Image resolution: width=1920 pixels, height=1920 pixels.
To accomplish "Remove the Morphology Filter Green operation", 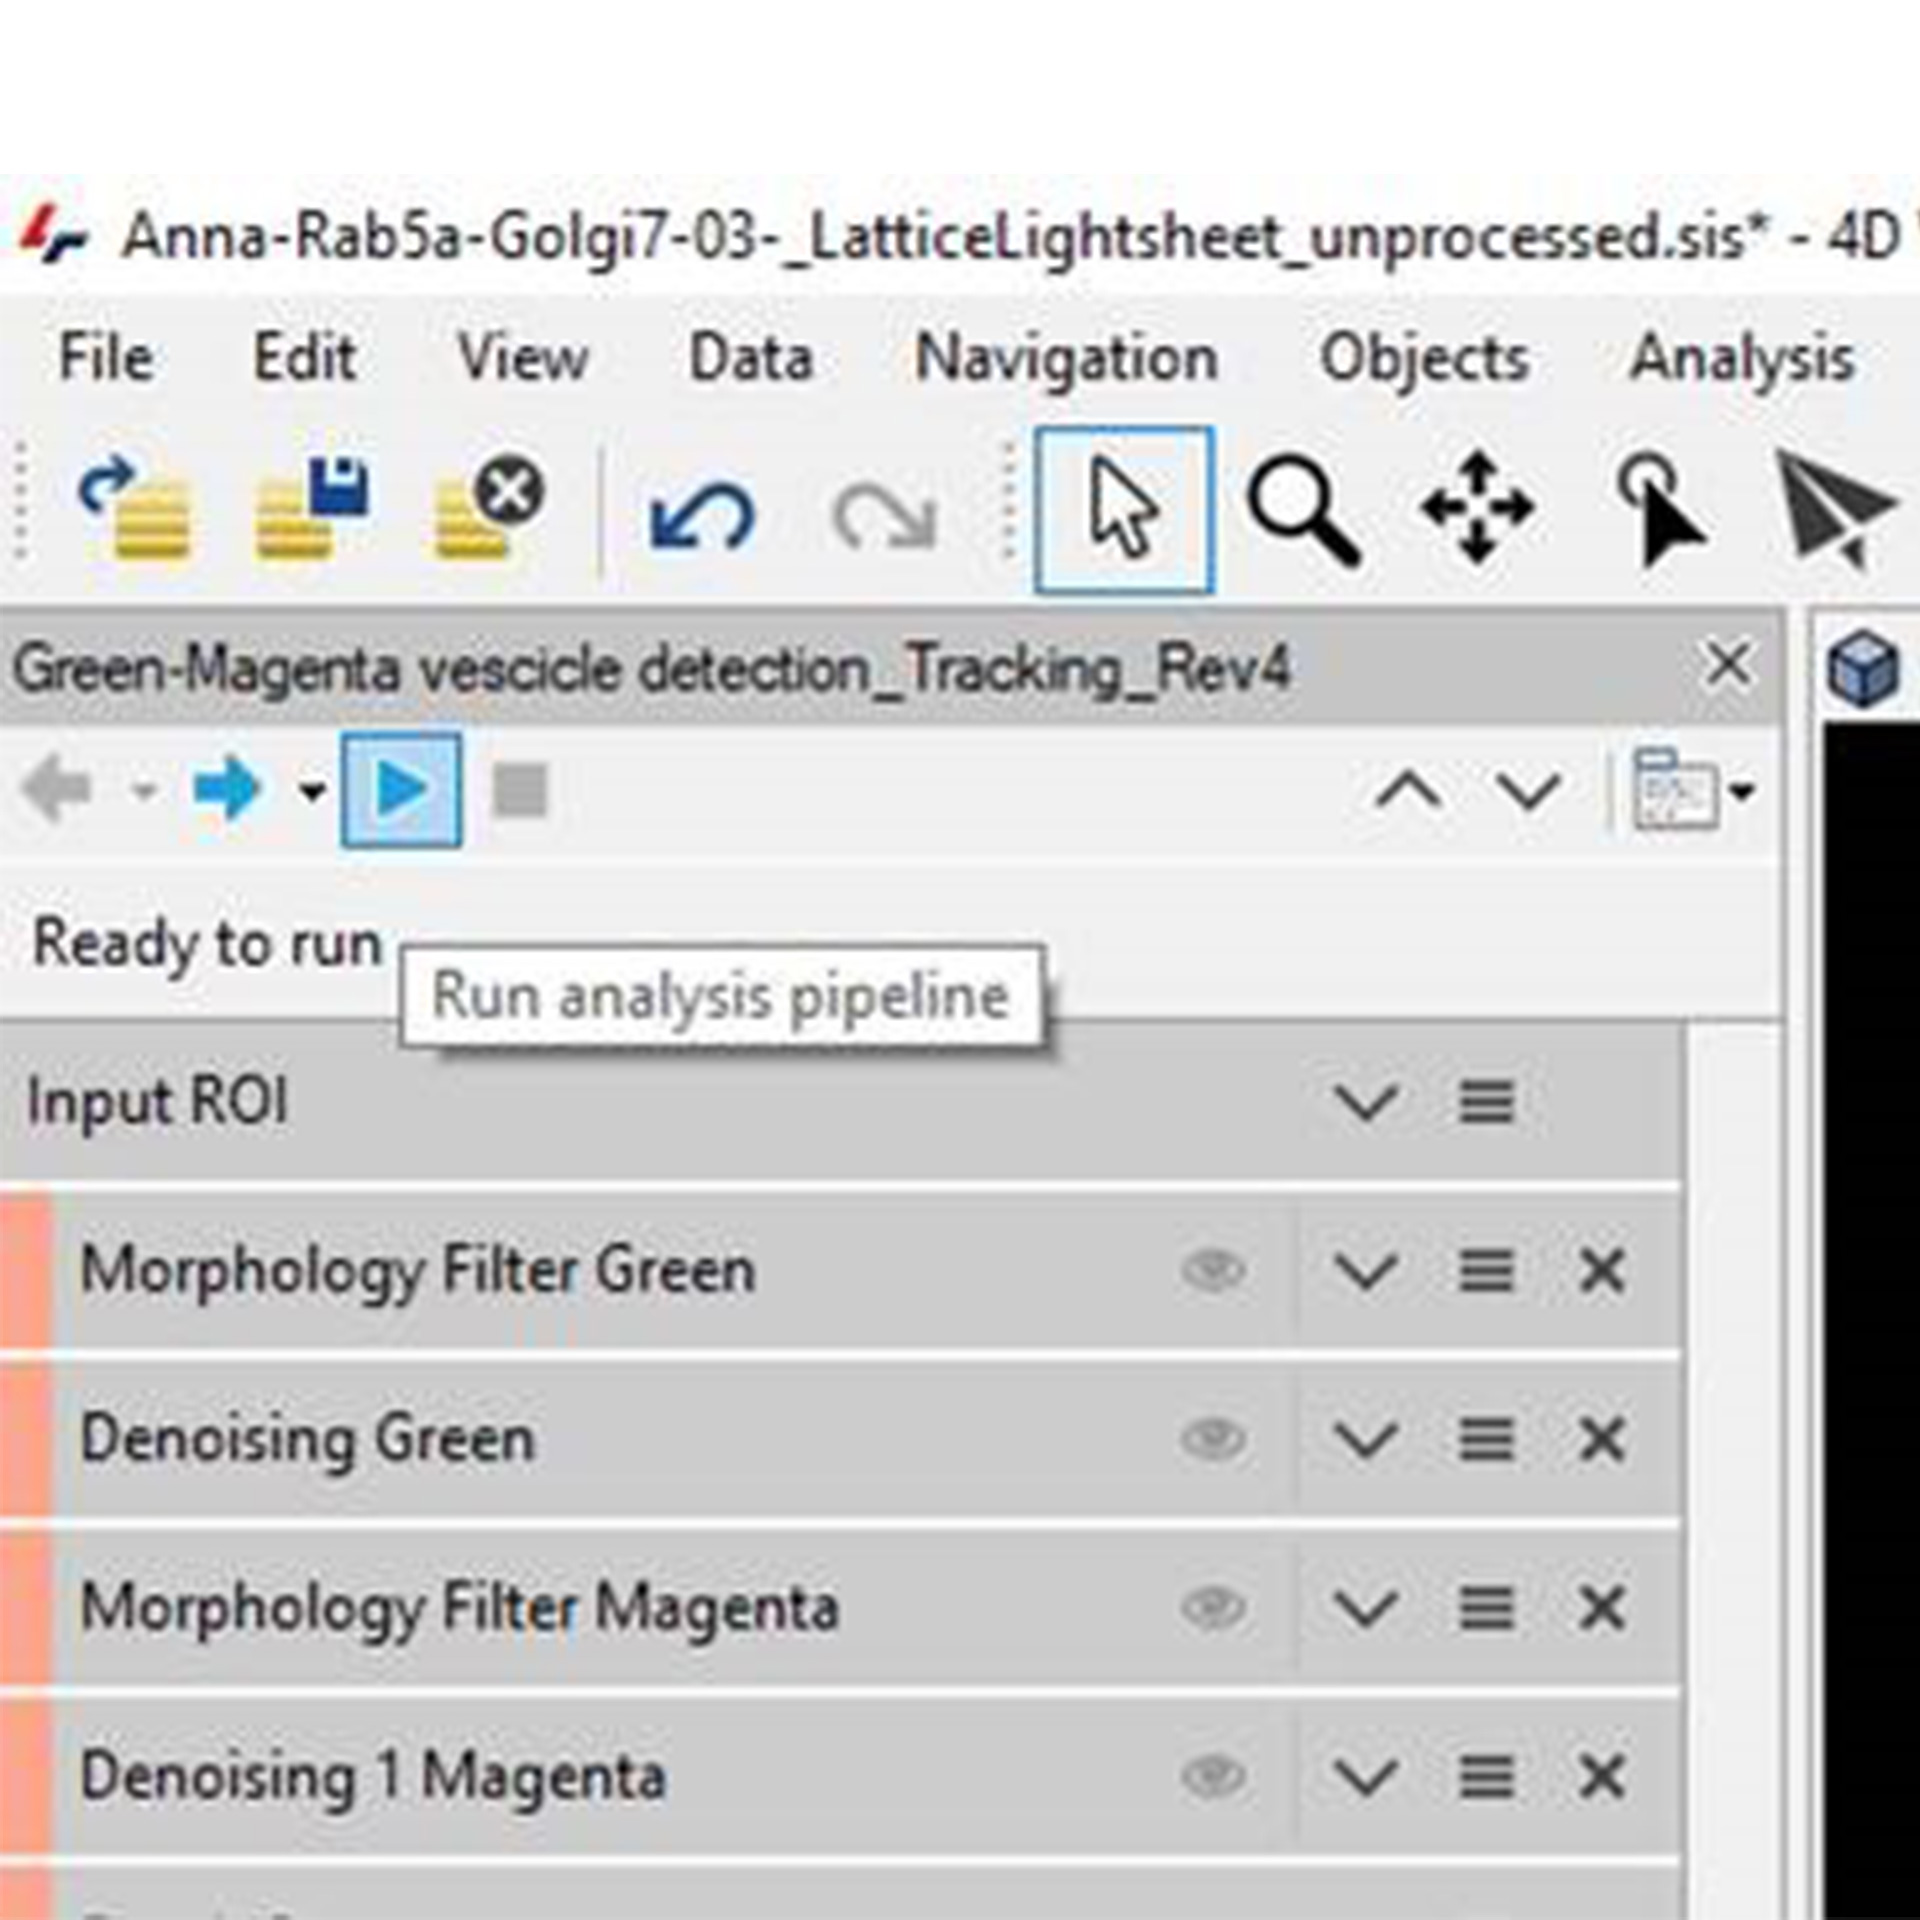I will [x=1602, y=1271].
